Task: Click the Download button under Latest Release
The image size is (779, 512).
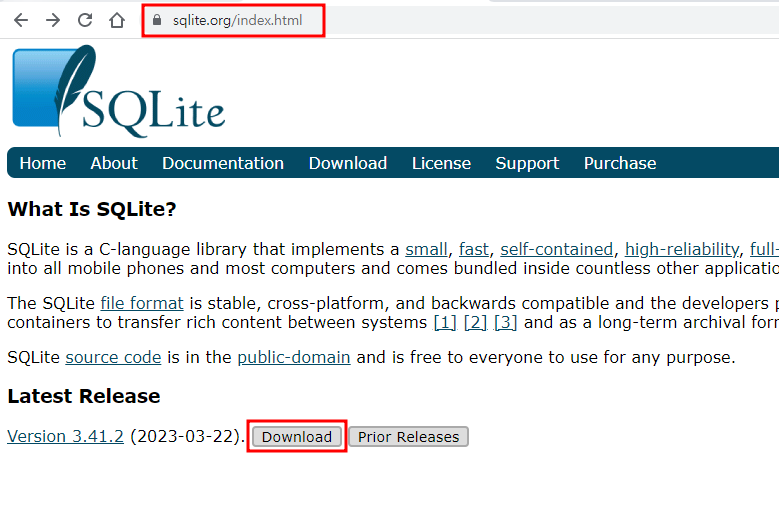Action: click(x=297, y=437)
